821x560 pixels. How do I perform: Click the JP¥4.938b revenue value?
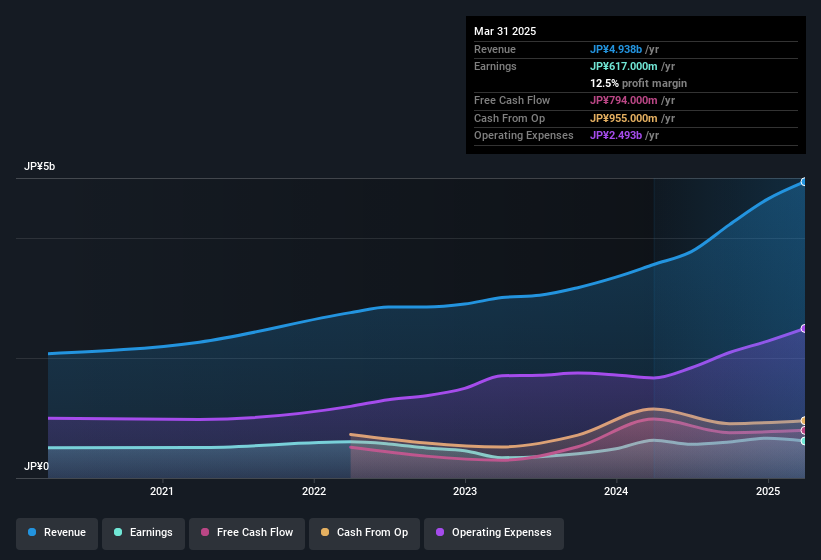(x=616, y=49)
